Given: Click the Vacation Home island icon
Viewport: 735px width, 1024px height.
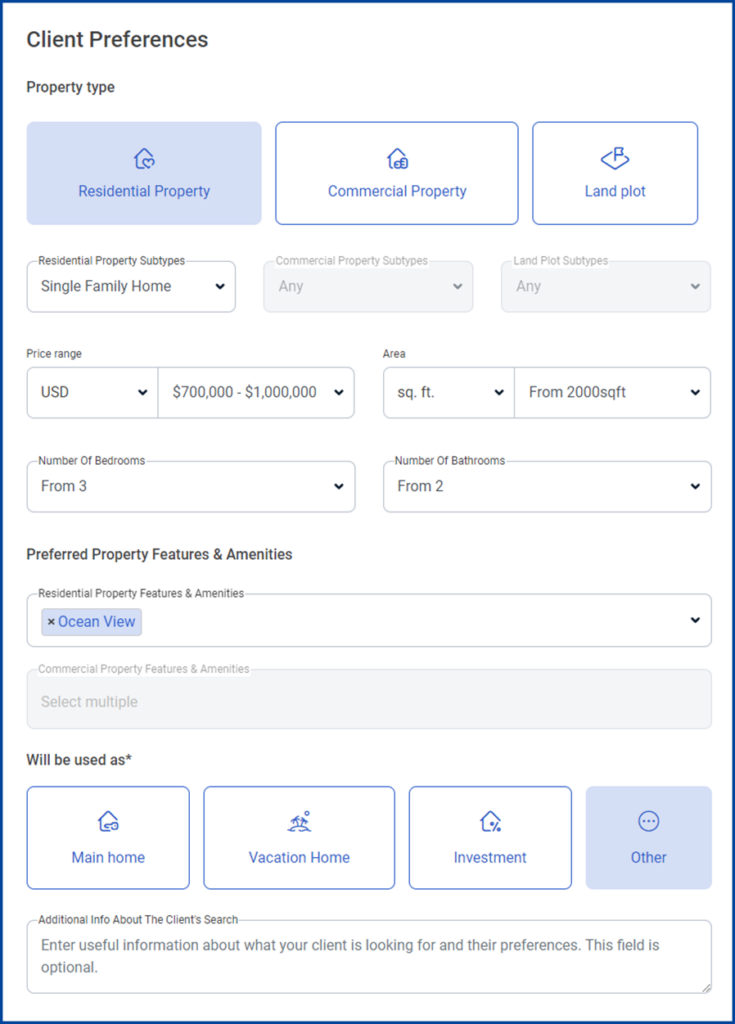Looking at the screenshot, I should (x=299, y=821).
